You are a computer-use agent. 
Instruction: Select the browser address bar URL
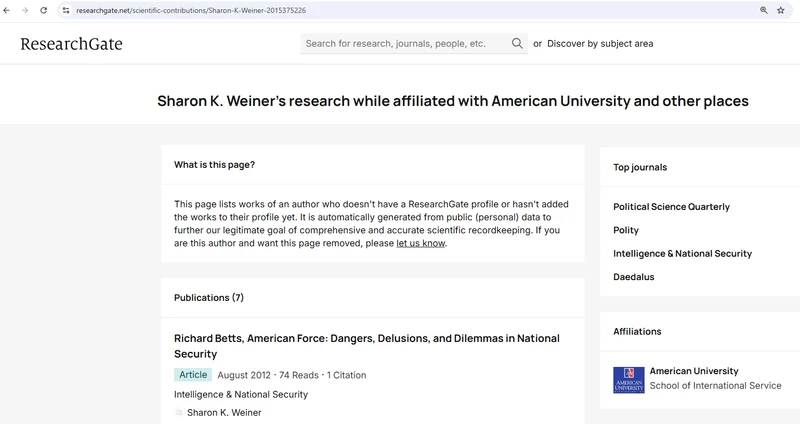click(x=191, y=10)
